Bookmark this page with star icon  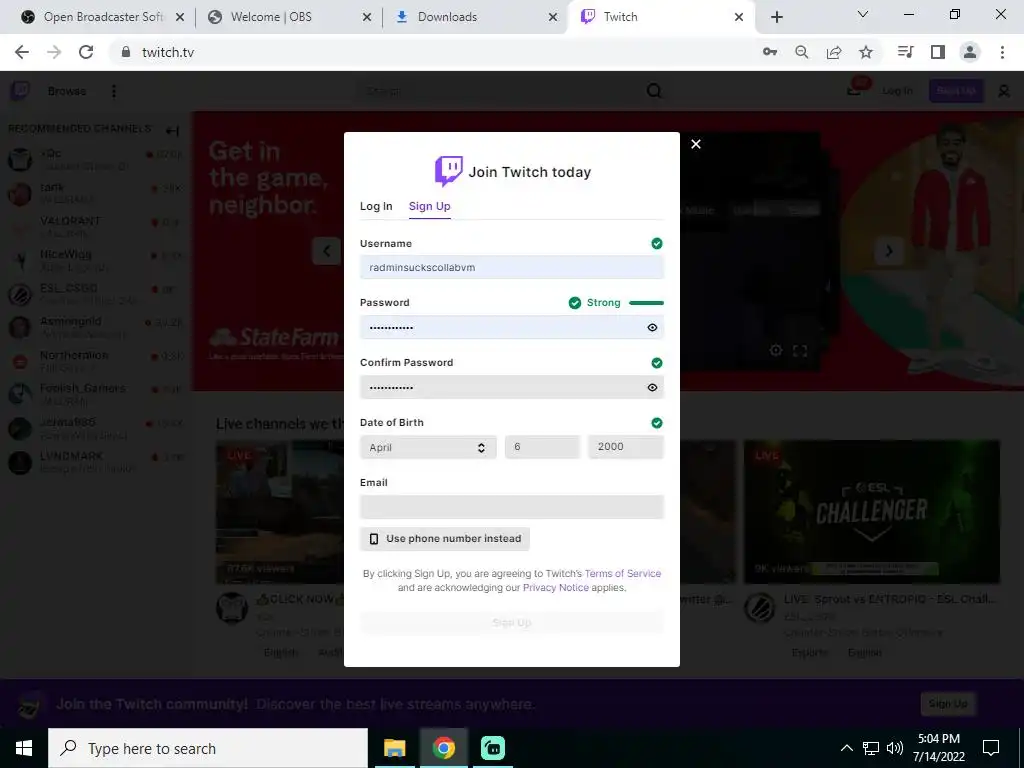point(866,52)
